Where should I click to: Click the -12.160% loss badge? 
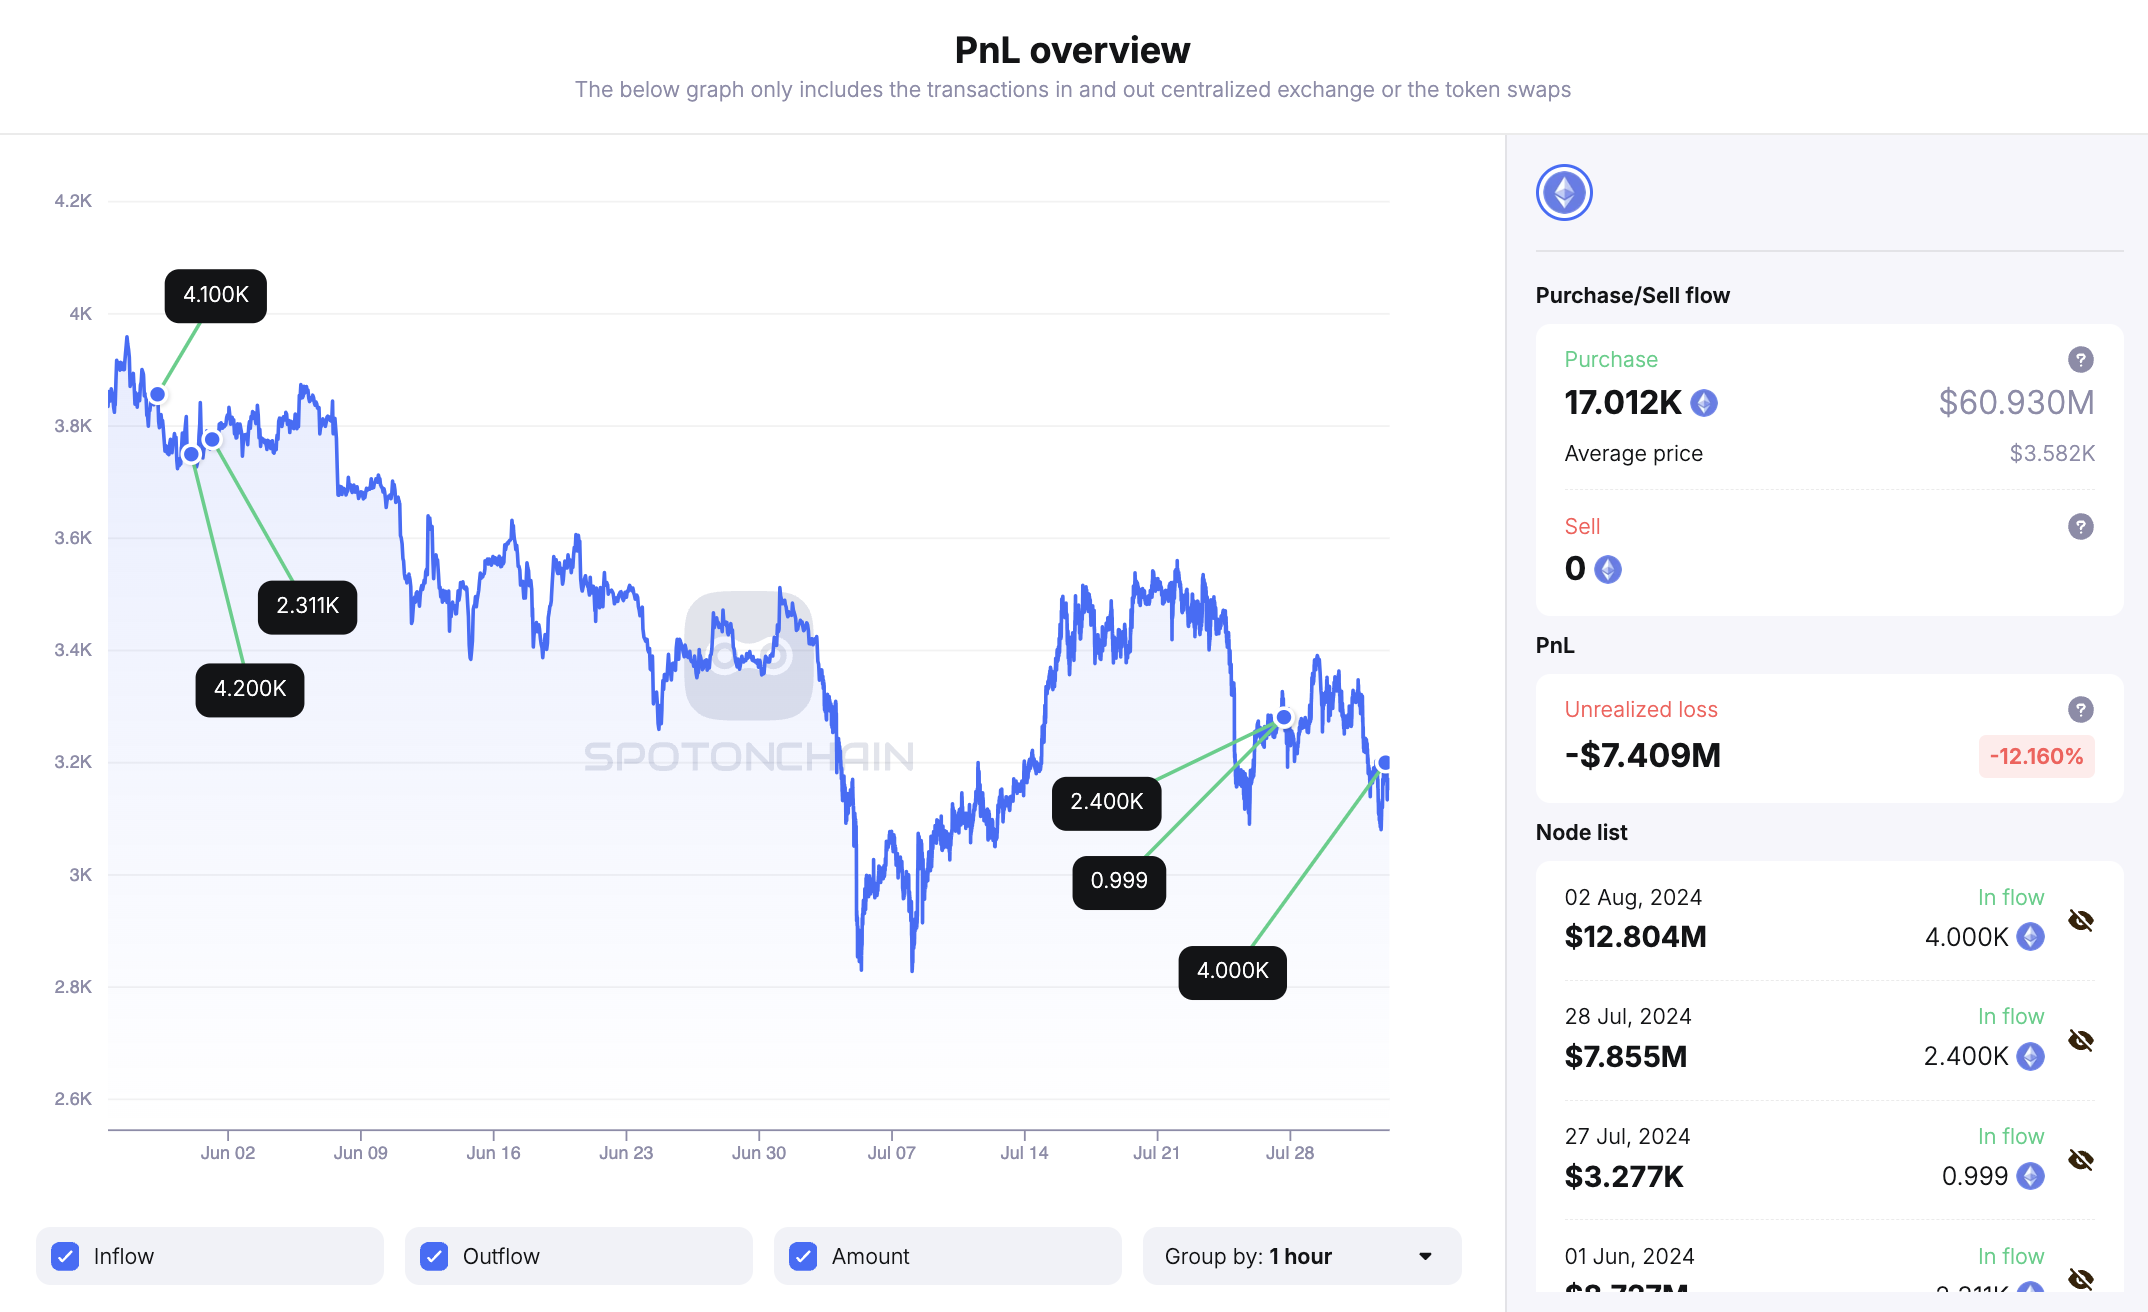pyautogui.click(x=2036, y=757)
